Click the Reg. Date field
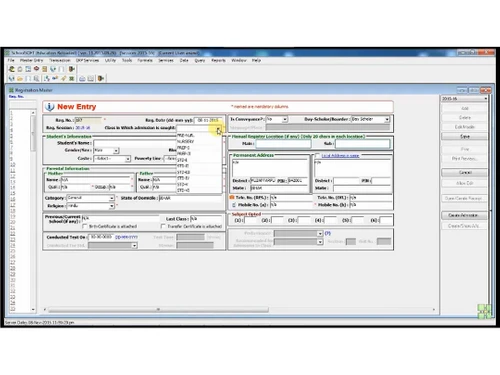The image size is (500, 375). tap(208, 120)
